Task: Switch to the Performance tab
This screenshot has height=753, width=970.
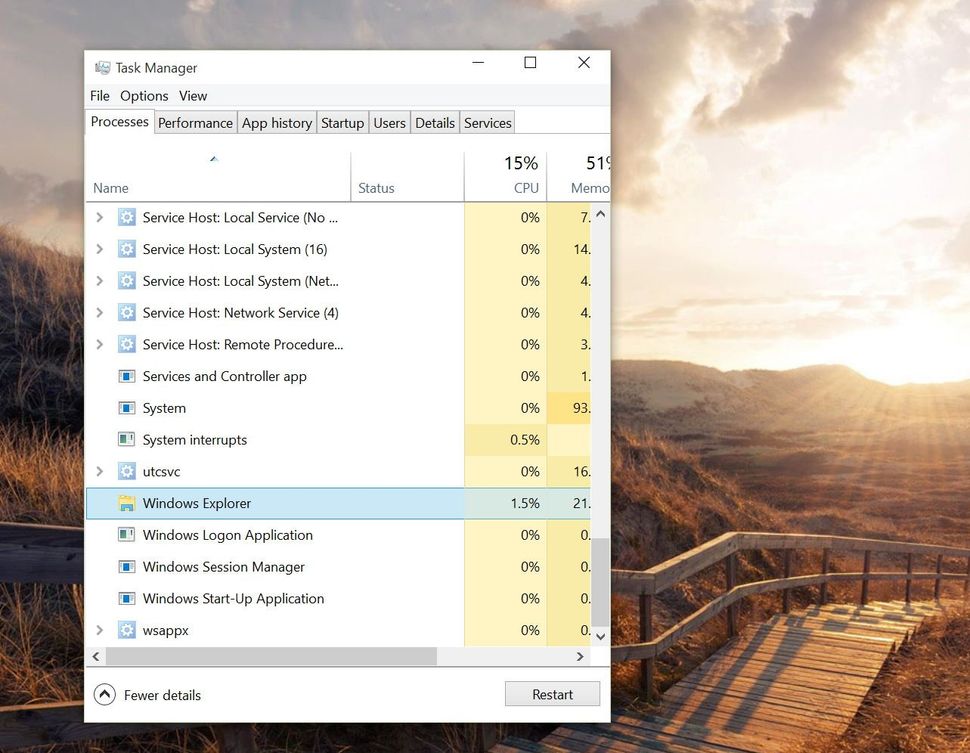Action: point(195,122)
